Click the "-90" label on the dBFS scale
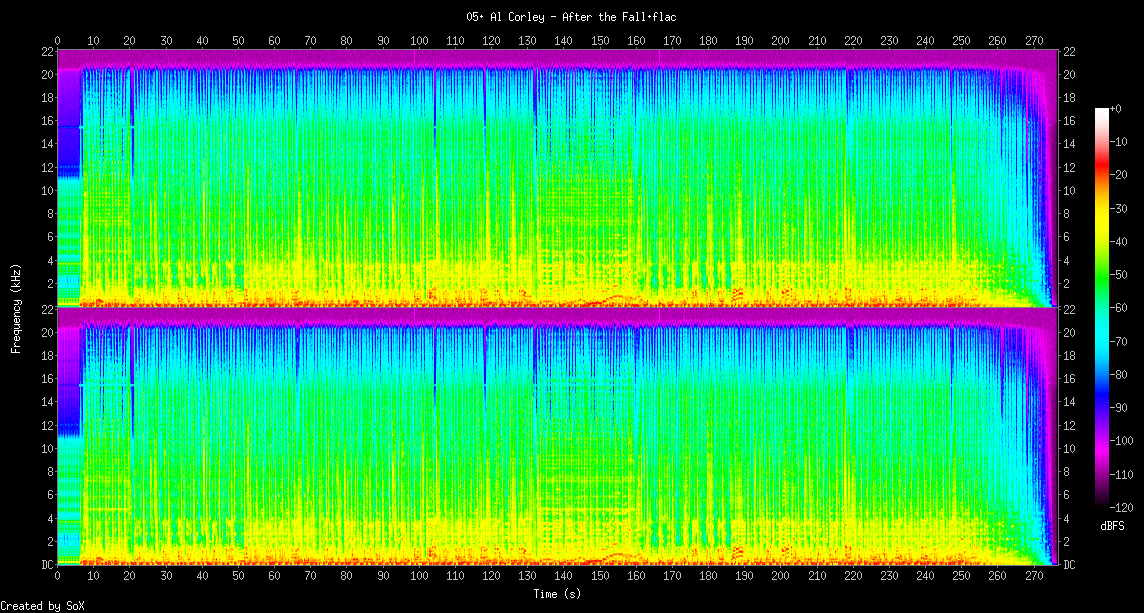 point(1123,408)
